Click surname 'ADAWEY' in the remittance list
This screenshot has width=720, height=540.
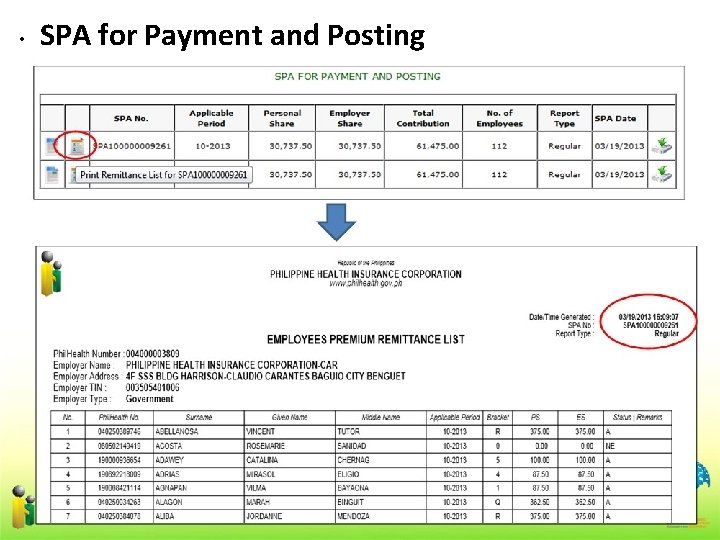coord(169,460)
